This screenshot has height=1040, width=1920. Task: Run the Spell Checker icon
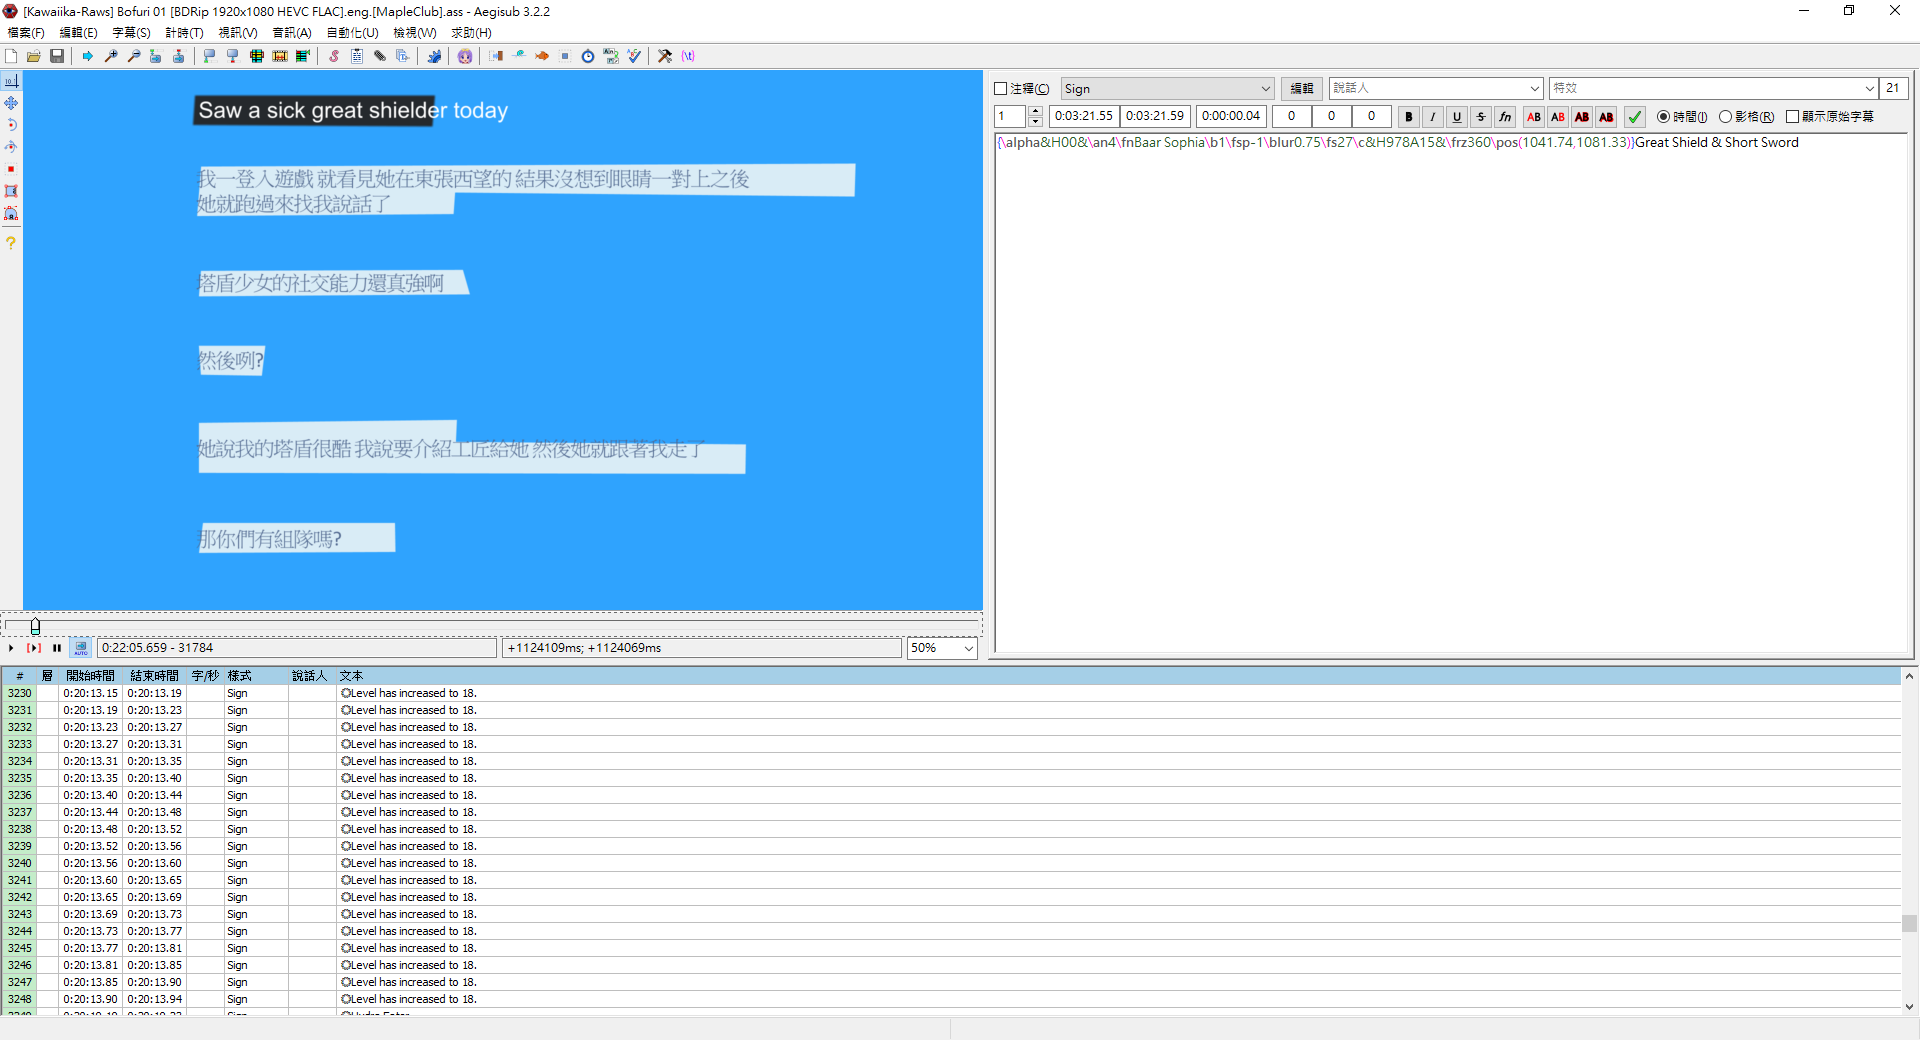tap(634, 56)
